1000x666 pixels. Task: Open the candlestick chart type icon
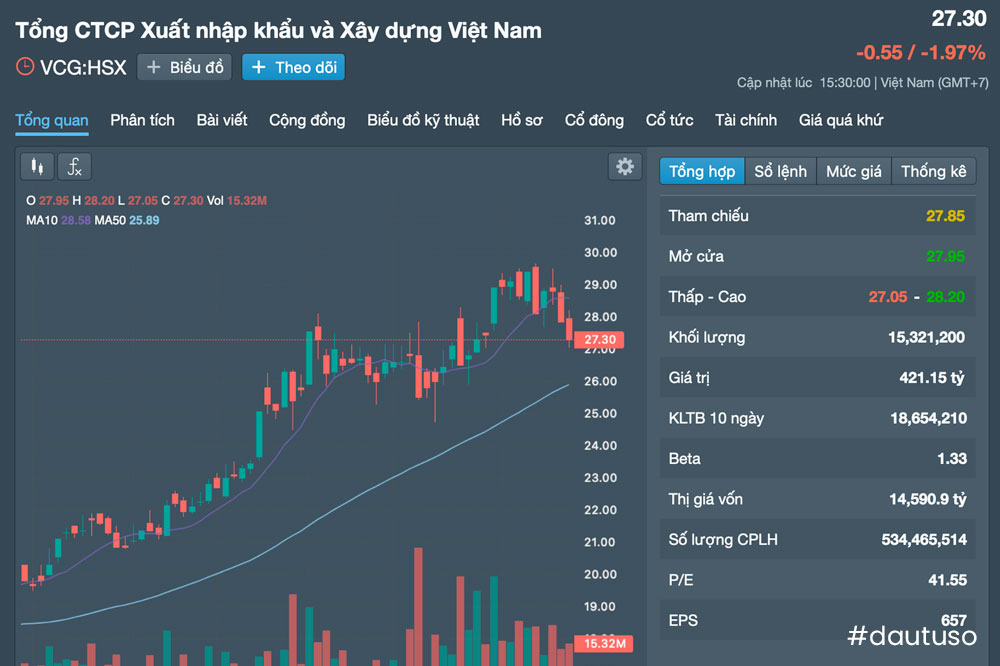click(37, 167)
